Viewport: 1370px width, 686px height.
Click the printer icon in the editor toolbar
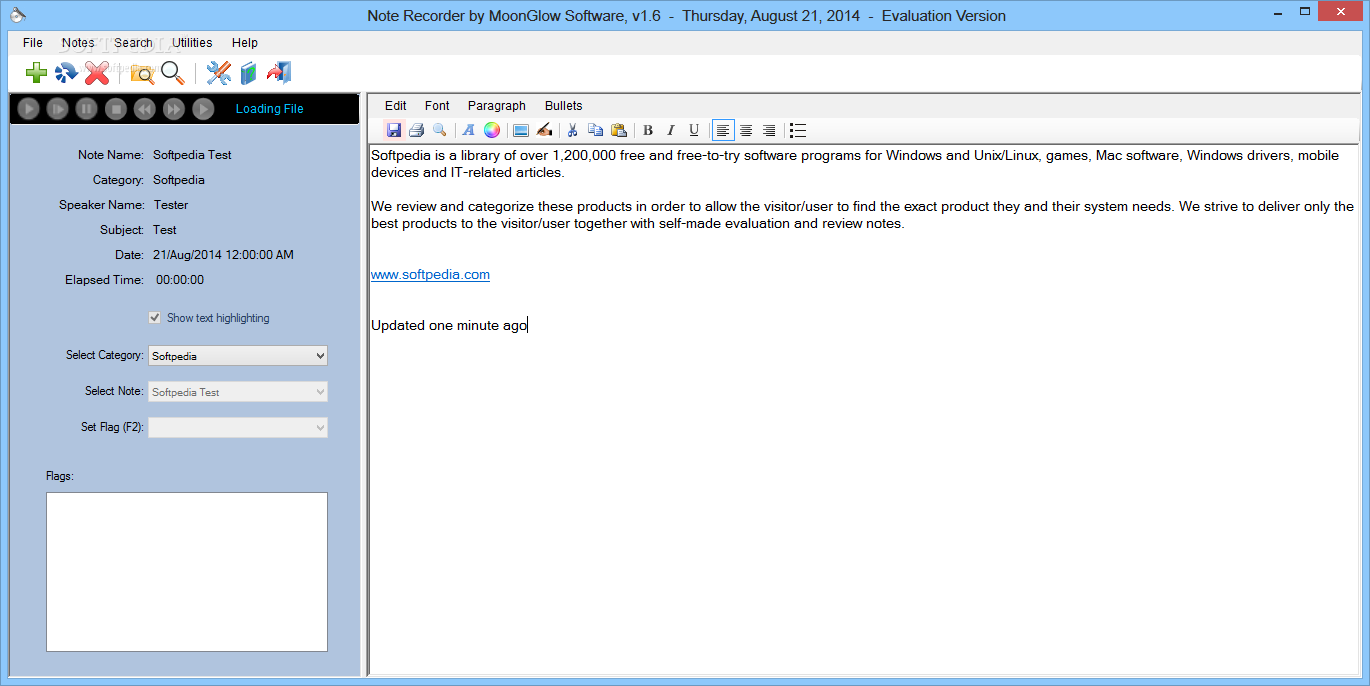416,130
